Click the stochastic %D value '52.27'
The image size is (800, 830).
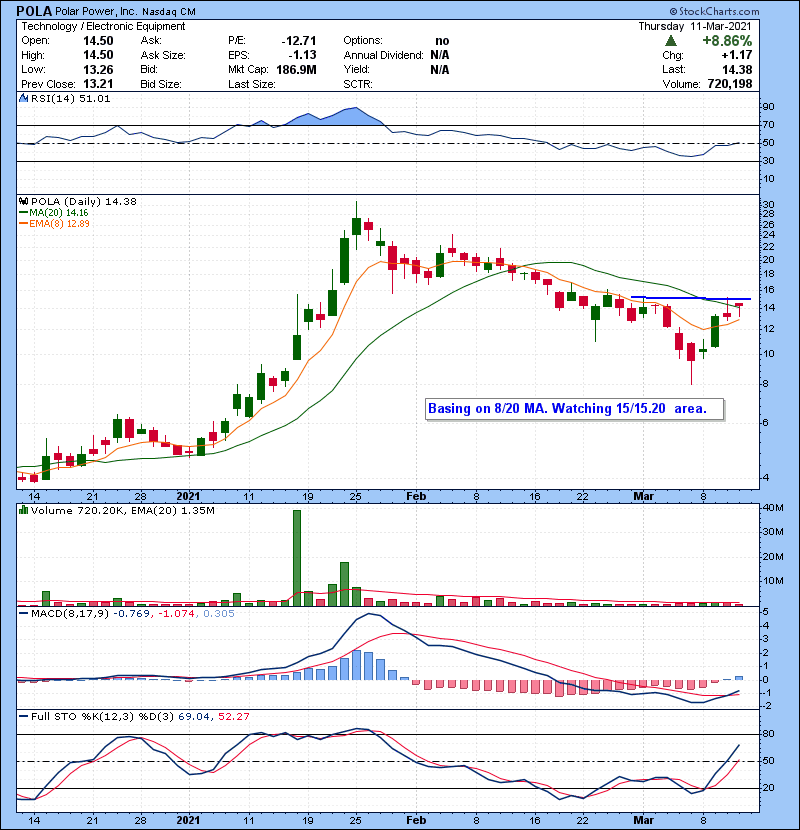233,716
